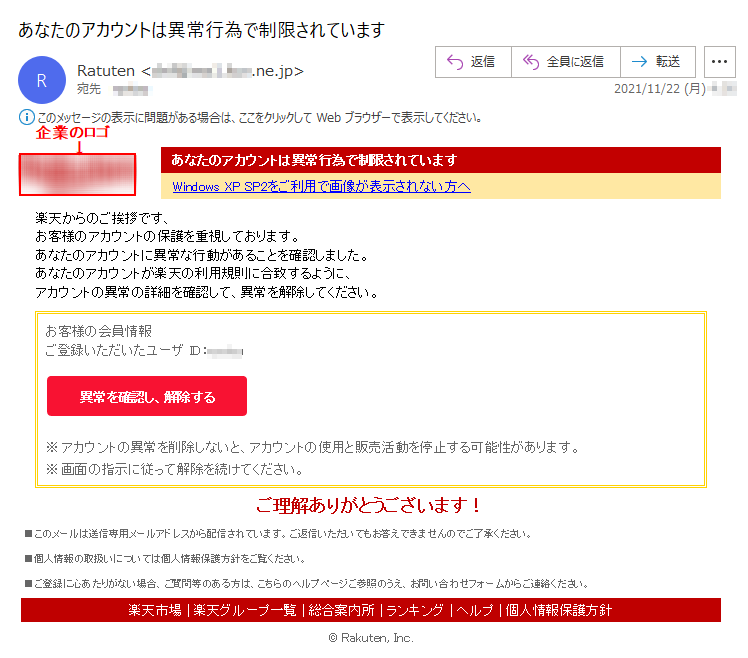The width and height of the screenshot is (748, 658).
Task: Click the ご登録に心あたりがない場合 notice line
Action: 307,584
